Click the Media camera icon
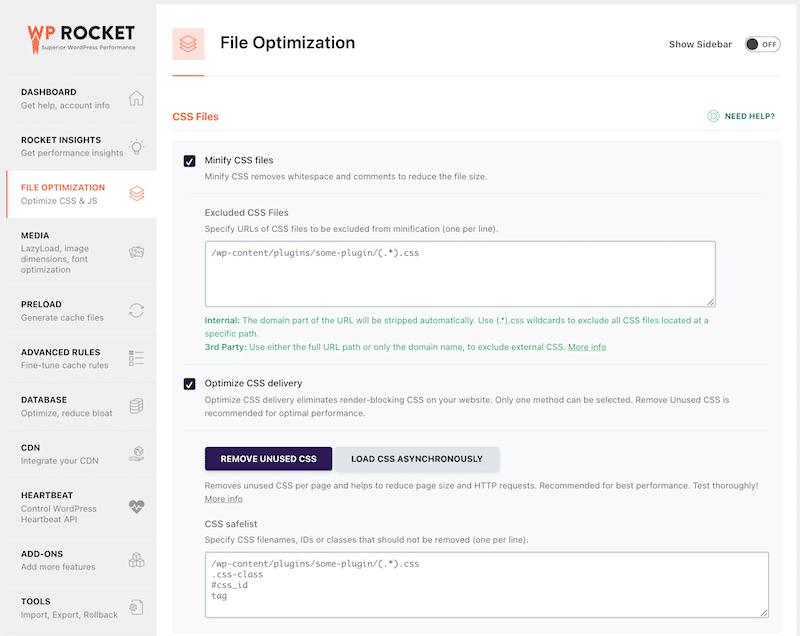 click(136, 252)
